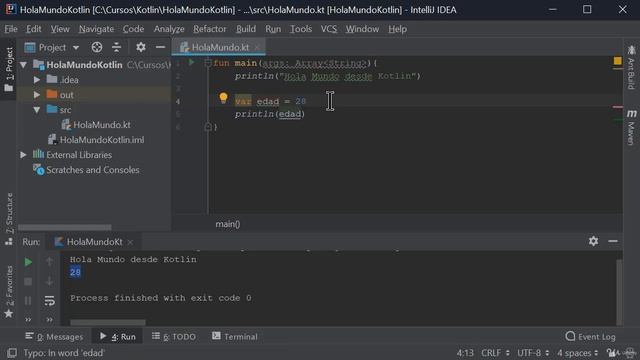Click the Run console horizontal scrollbar
This screenshot has width=640, height=360.
(108, 322)
